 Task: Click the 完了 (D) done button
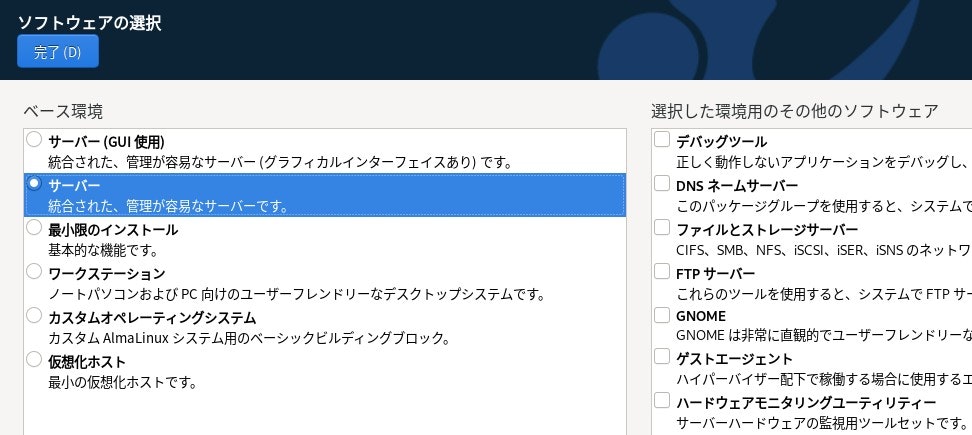[x=58, y=51]
